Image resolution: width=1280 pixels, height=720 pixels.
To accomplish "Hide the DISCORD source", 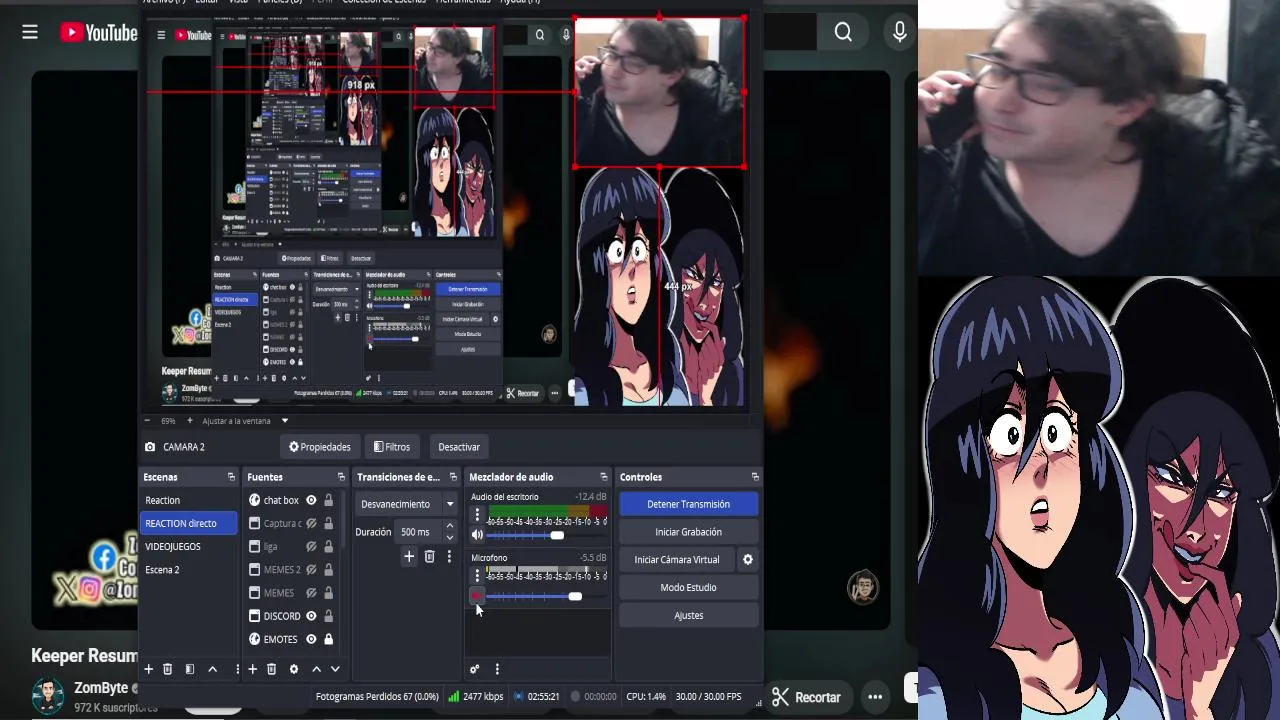I will (311, 616).
